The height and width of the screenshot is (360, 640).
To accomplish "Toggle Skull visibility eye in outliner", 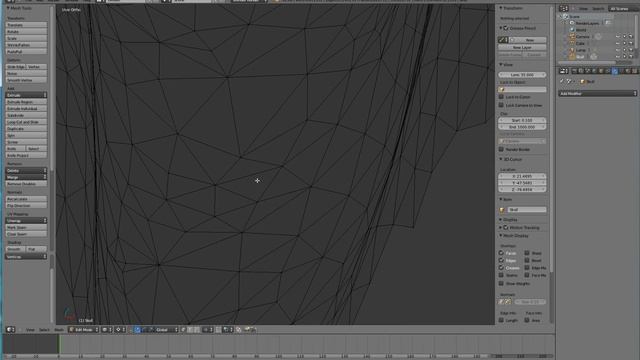I will pos(618,56).
